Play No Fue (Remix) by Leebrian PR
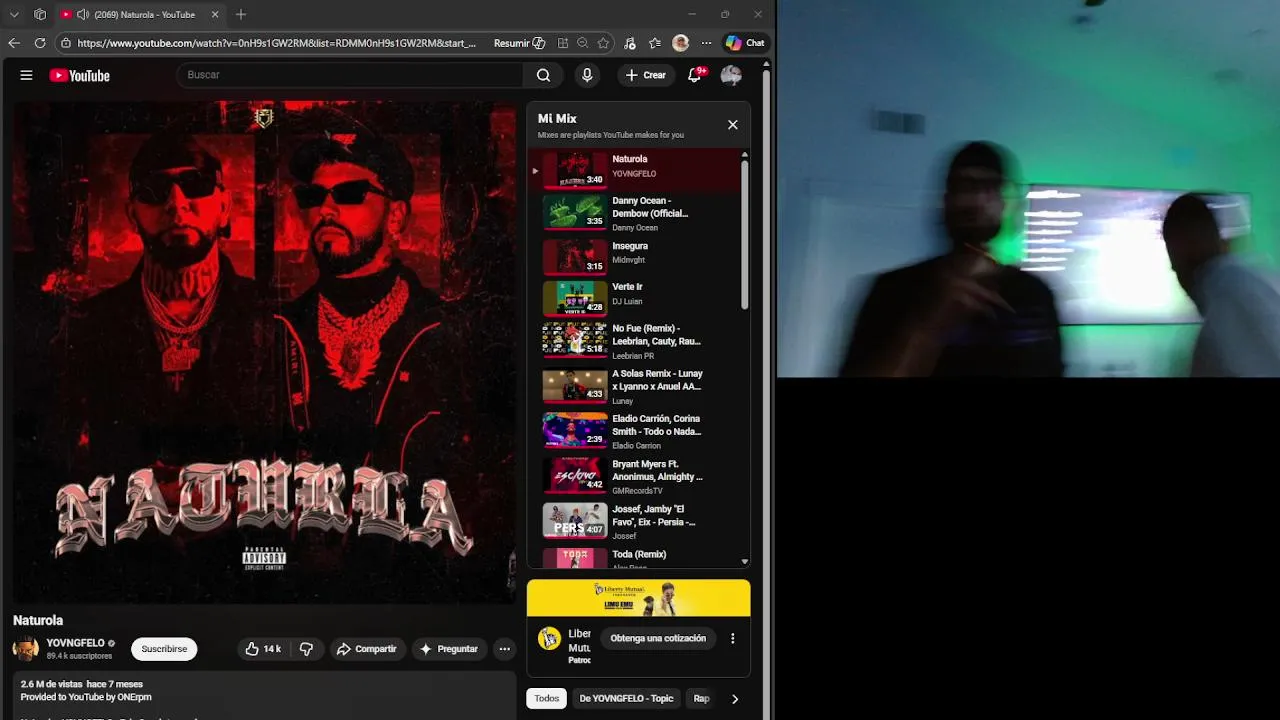Viewport: 1280px width, 720px height. [635, 341]
